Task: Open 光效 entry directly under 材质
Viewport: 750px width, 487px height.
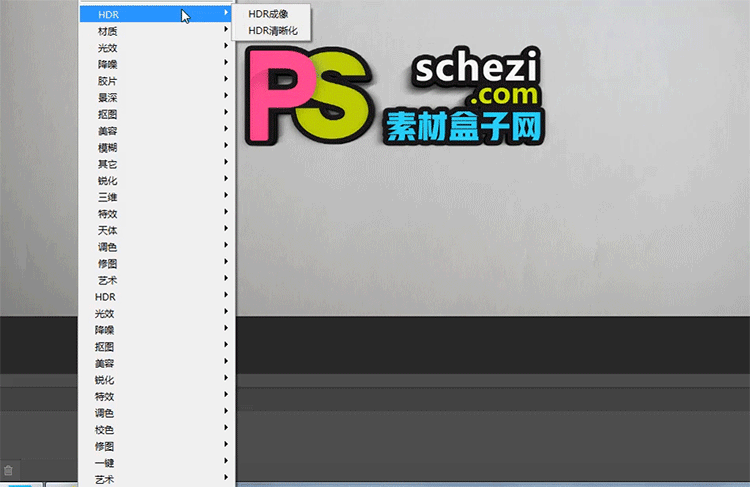Action: [x=156, y=48]
